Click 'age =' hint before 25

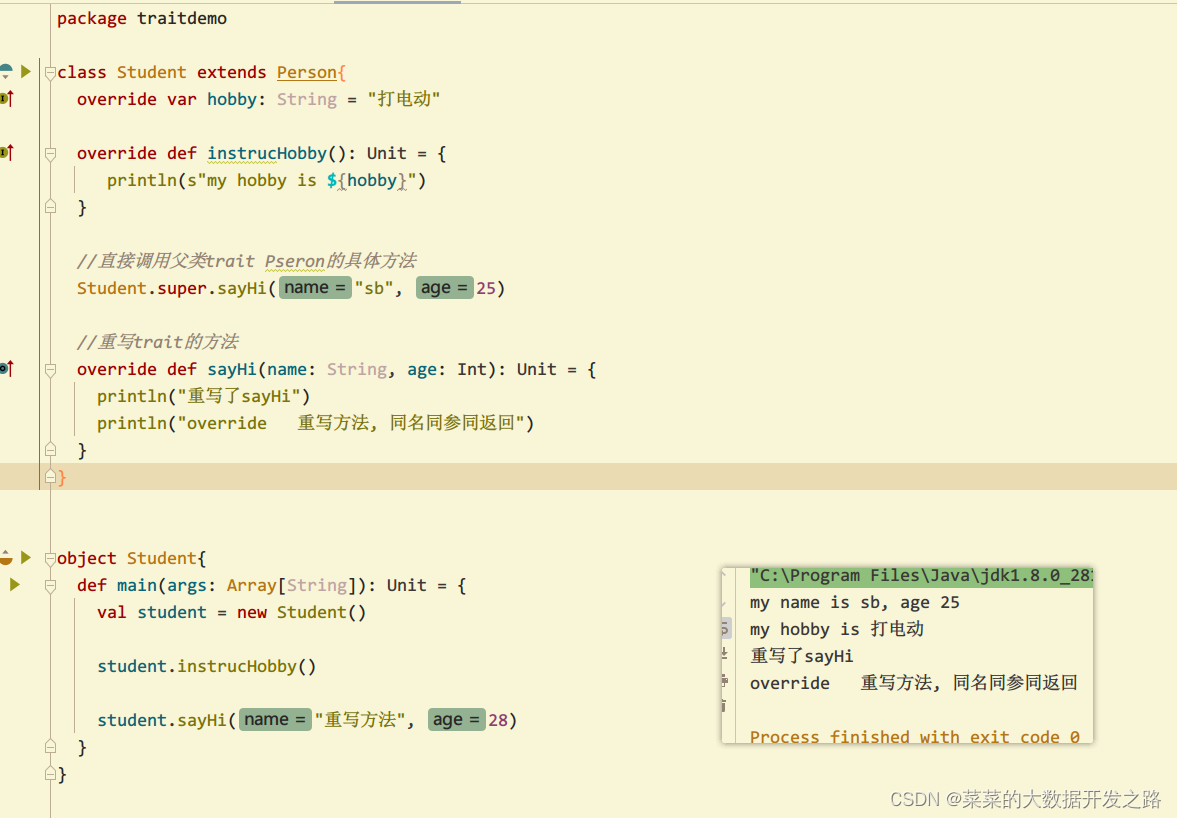pos(444,287)
